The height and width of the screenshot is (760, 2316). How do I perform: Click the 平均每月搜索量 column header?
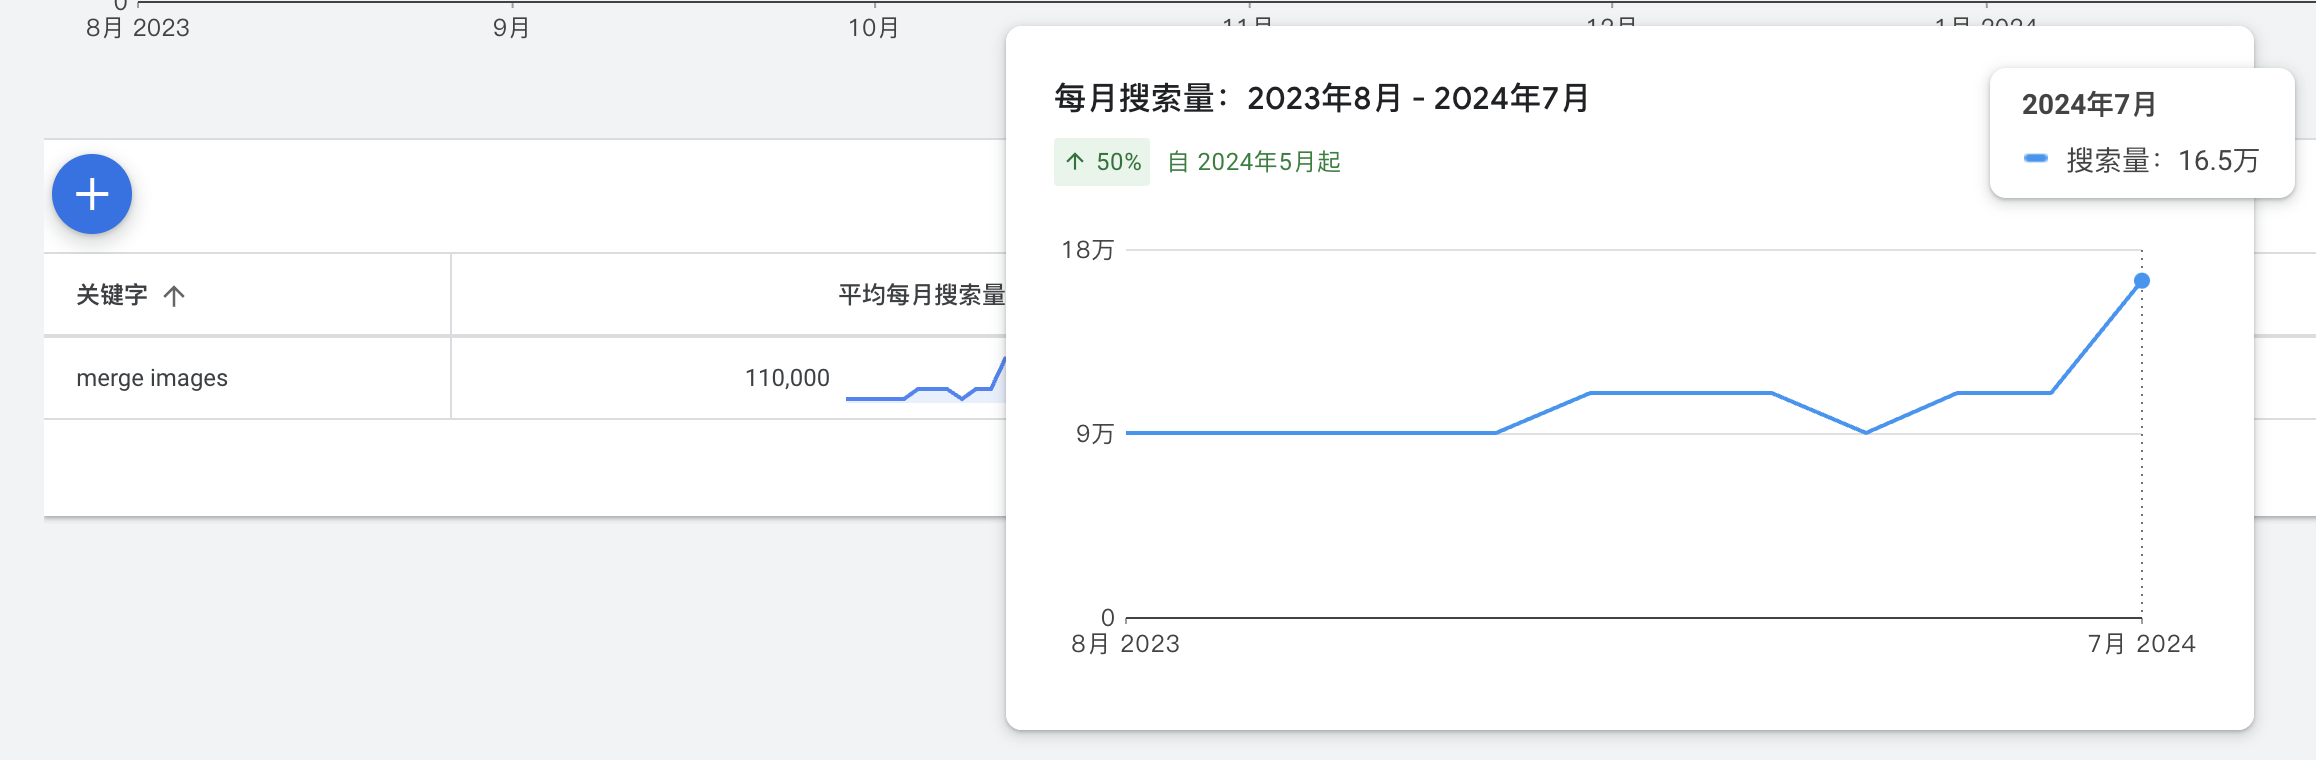click(x=921, y=295)
